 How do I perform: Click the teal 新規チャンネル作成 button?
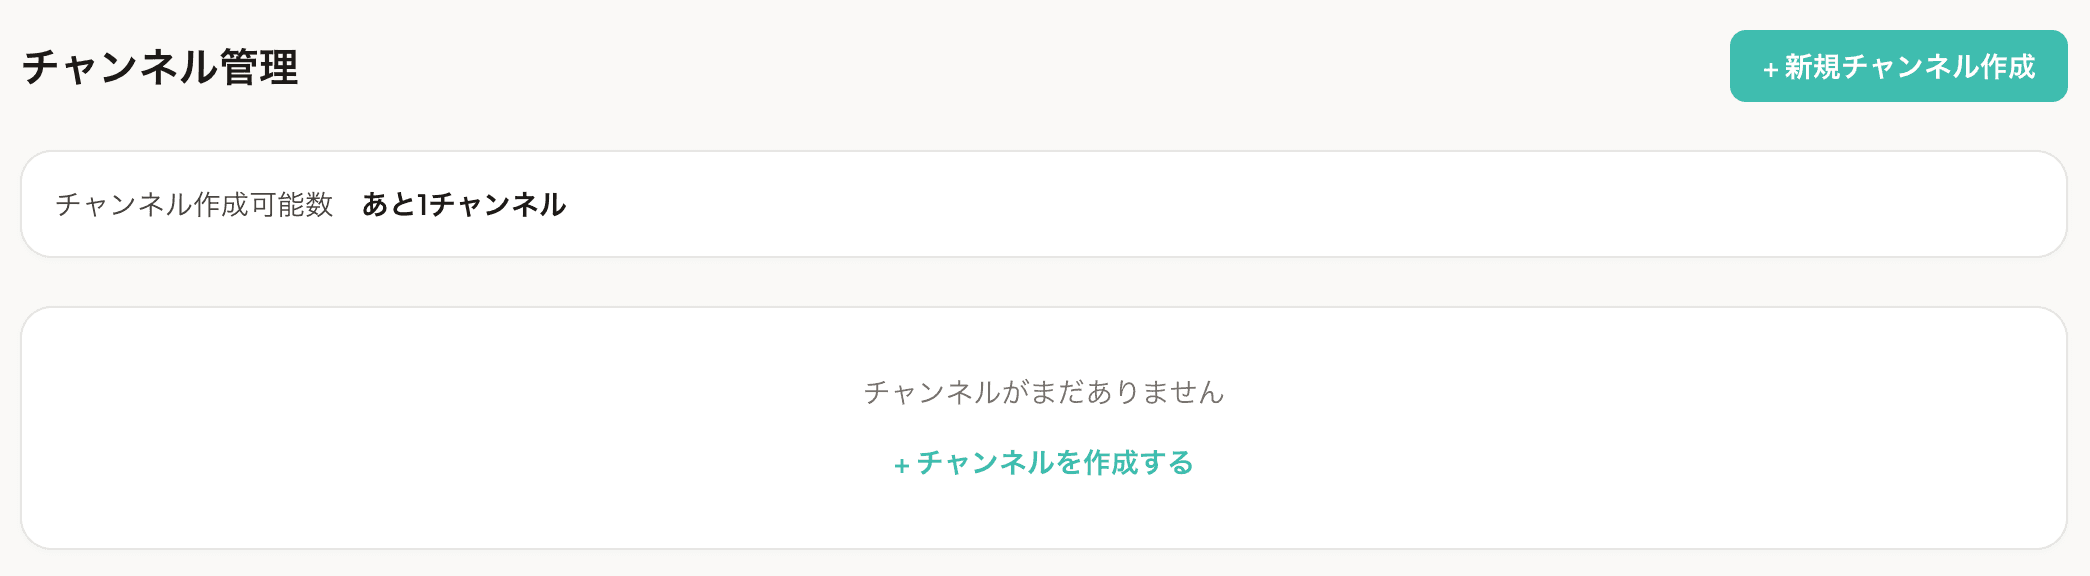coord(1898,66)
